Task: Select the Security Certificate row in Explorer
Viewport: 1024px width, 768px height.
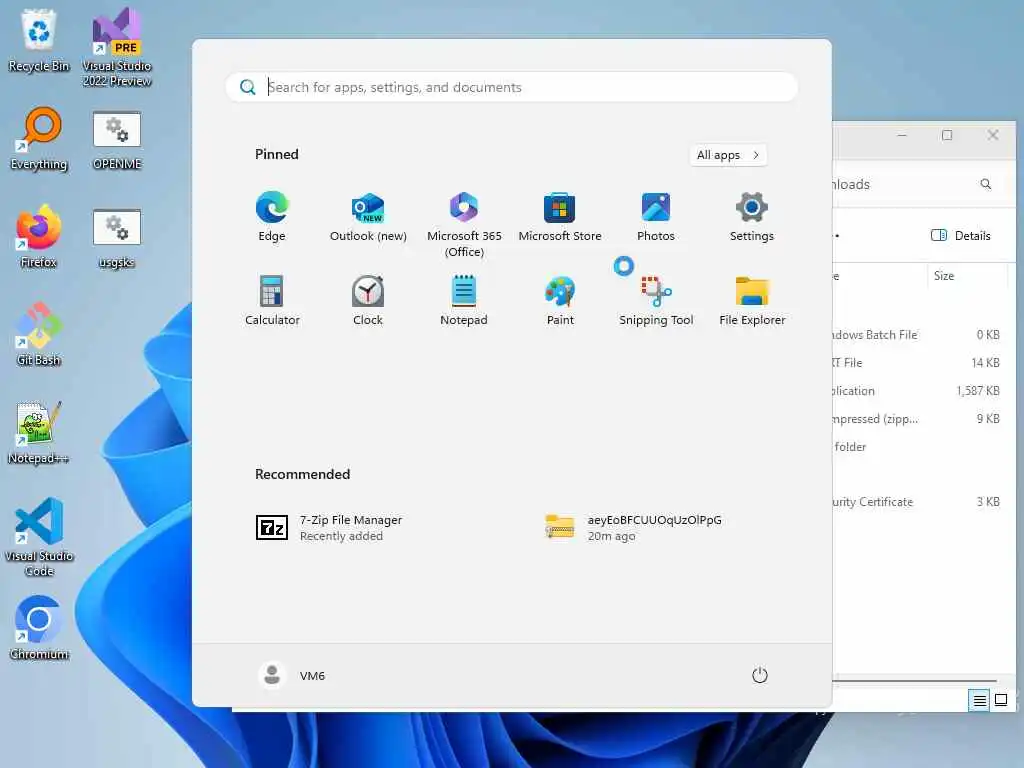Action: pos(920,502)
